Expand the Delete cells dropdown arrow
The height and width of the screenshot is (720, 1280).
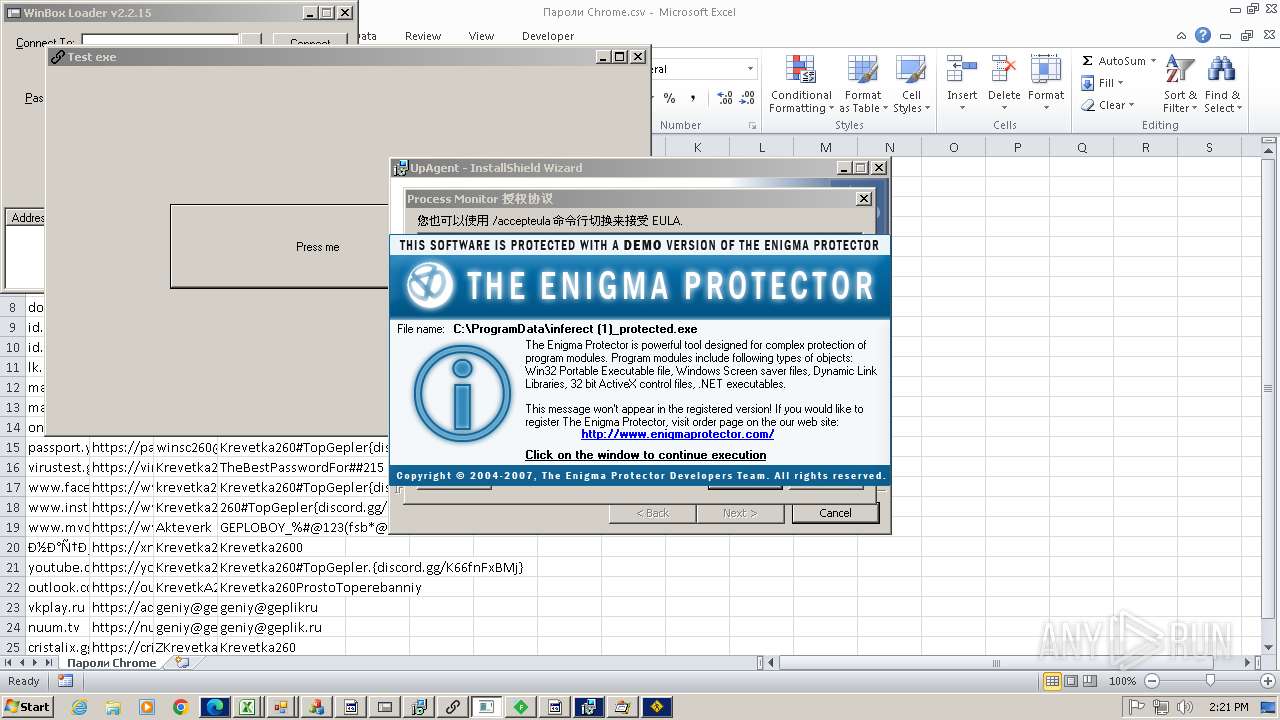(x=1003, y=108)
